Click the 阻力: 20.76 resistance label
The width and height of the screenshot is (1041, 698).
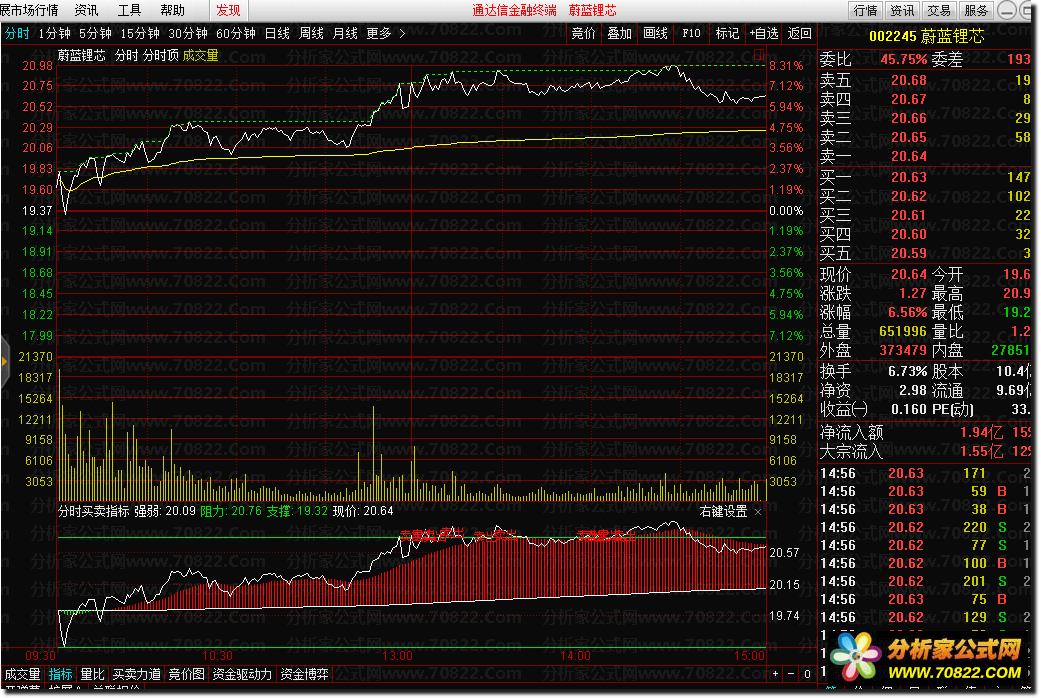point(230,511)
